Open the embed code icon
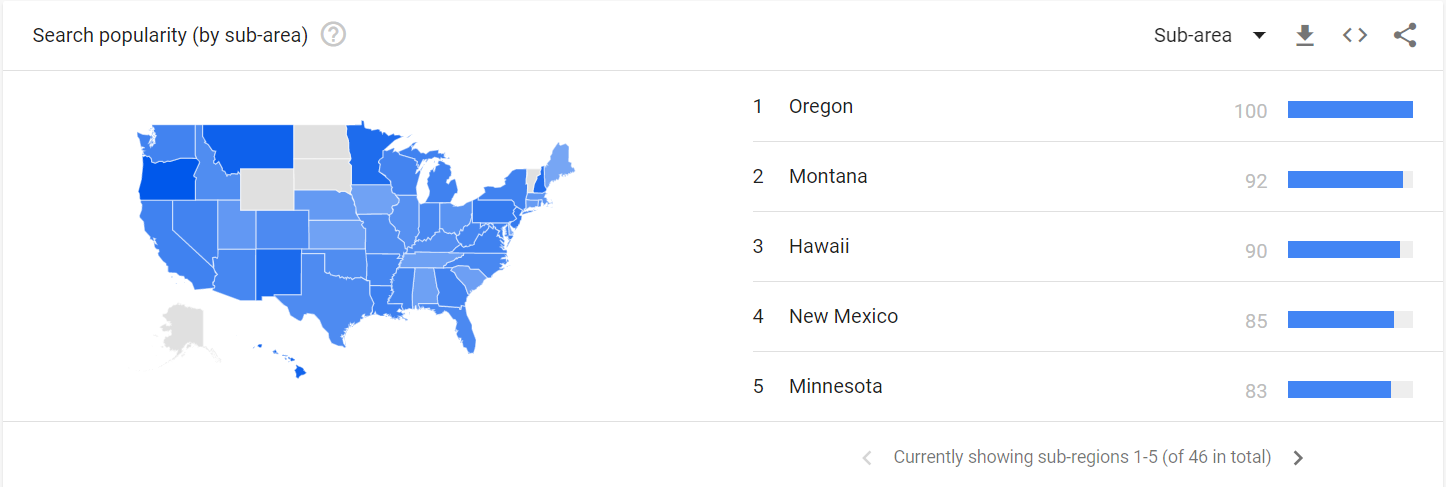 point(1355,35)
